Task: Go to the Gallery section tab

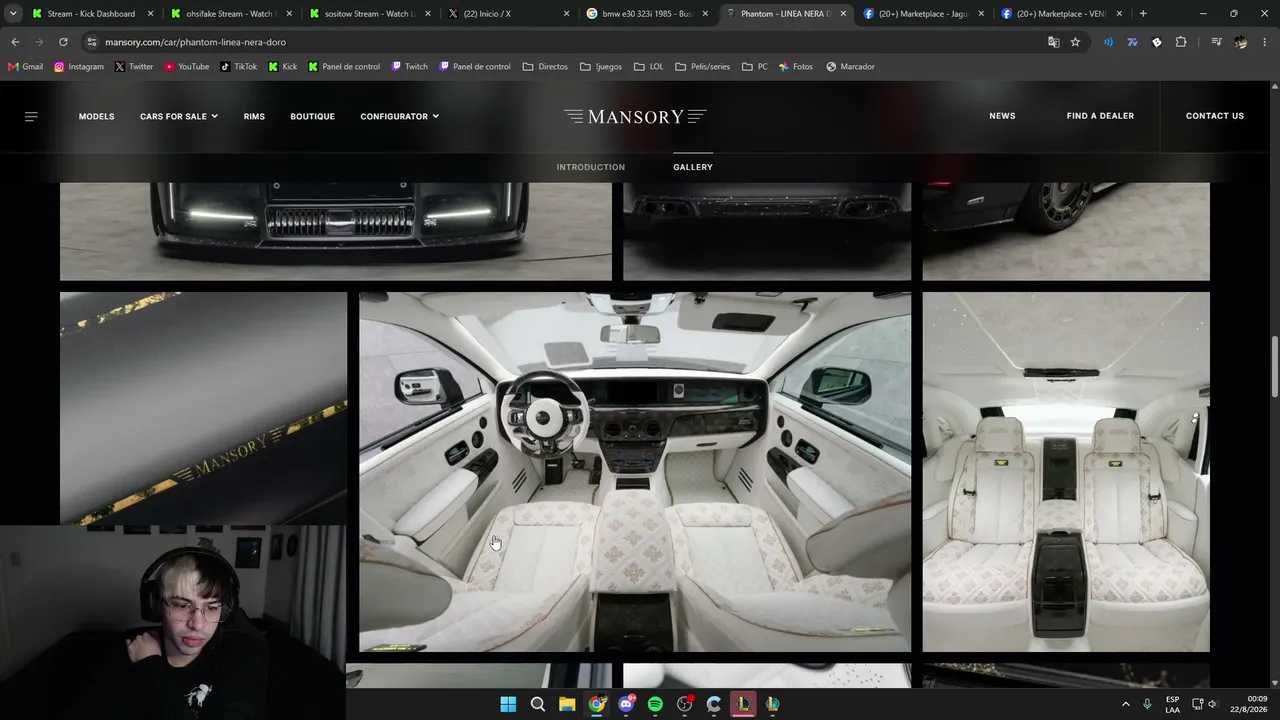Action: (x=693, y=167)
